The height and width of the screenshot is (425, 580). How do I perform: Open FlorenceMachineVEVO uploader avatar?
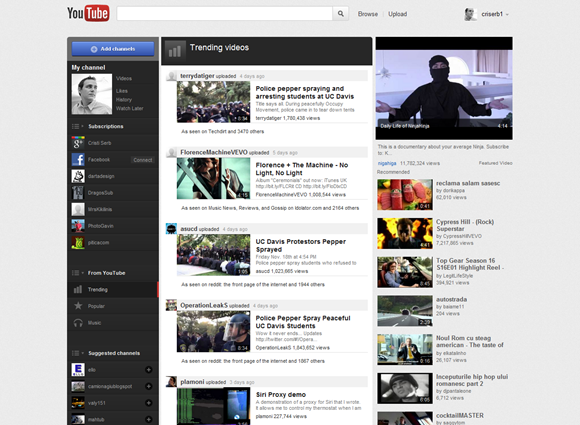[171, 152]
